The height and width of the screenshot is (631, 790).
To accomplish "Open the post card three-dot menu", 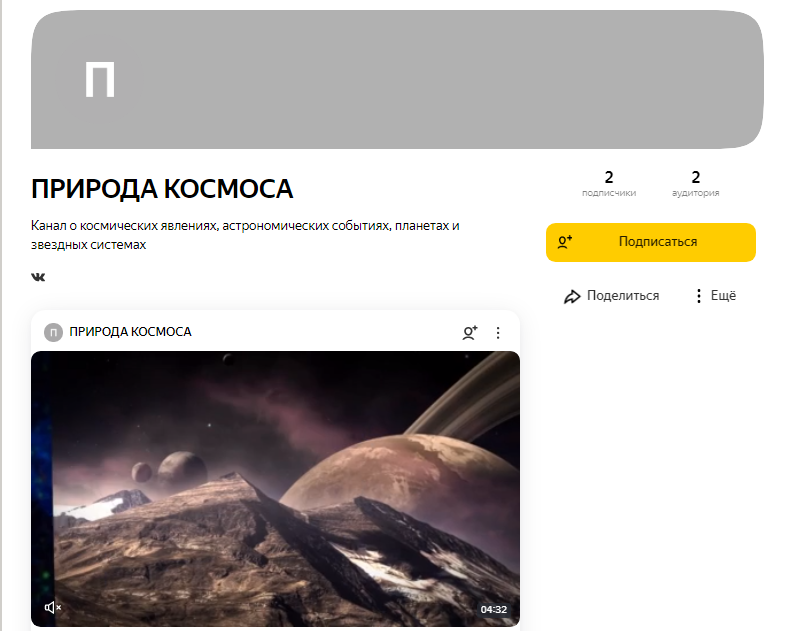I will click(498, 333).
